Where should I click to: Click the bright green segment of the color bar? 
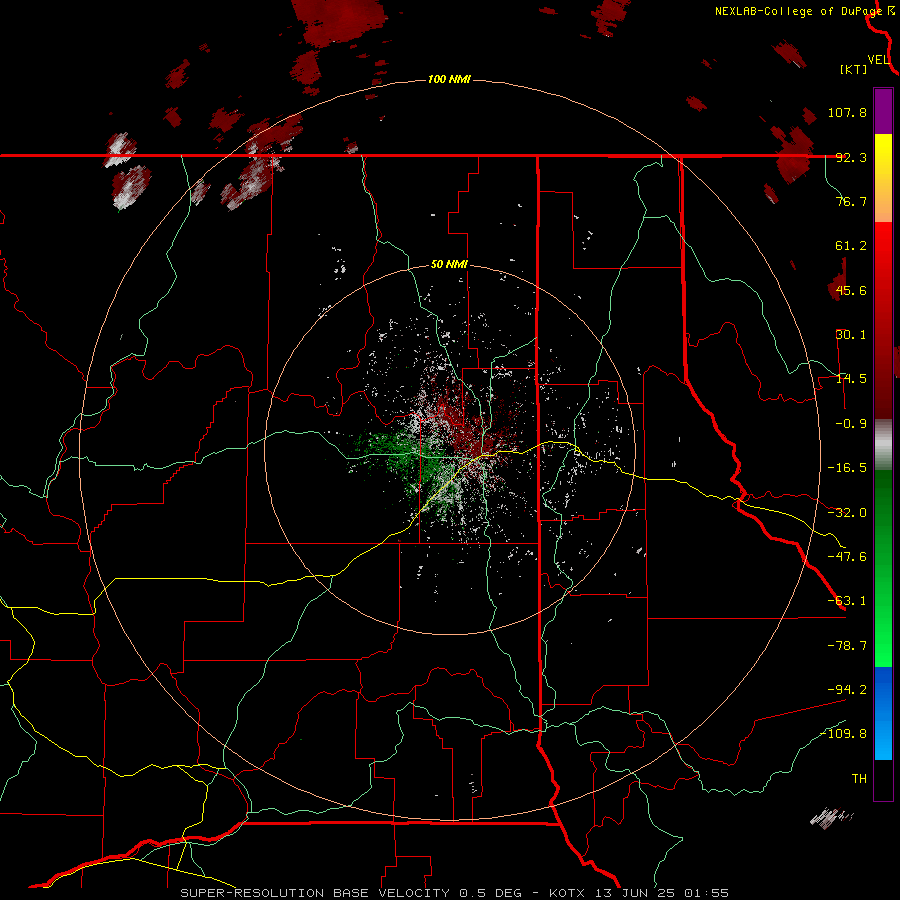pos(883,568)
